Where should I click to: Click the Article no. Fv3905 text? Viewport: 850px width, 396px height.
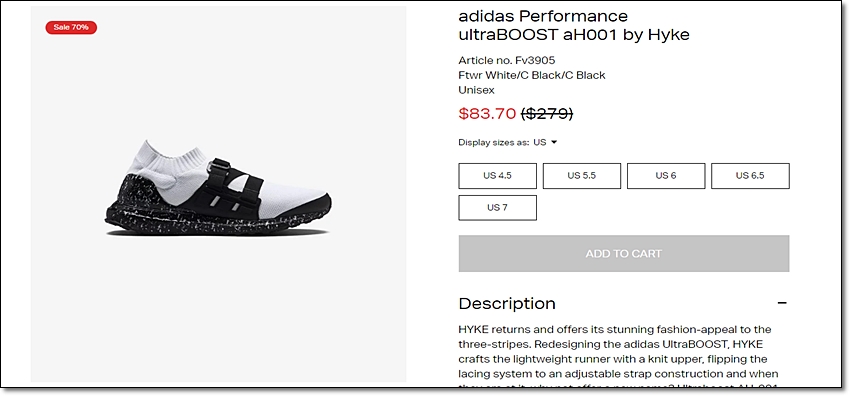tap(507, 60)
